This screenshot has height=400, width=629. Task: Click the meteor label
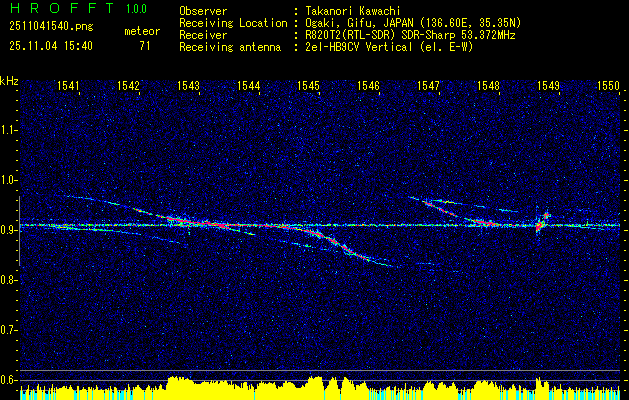click(142, 31)
